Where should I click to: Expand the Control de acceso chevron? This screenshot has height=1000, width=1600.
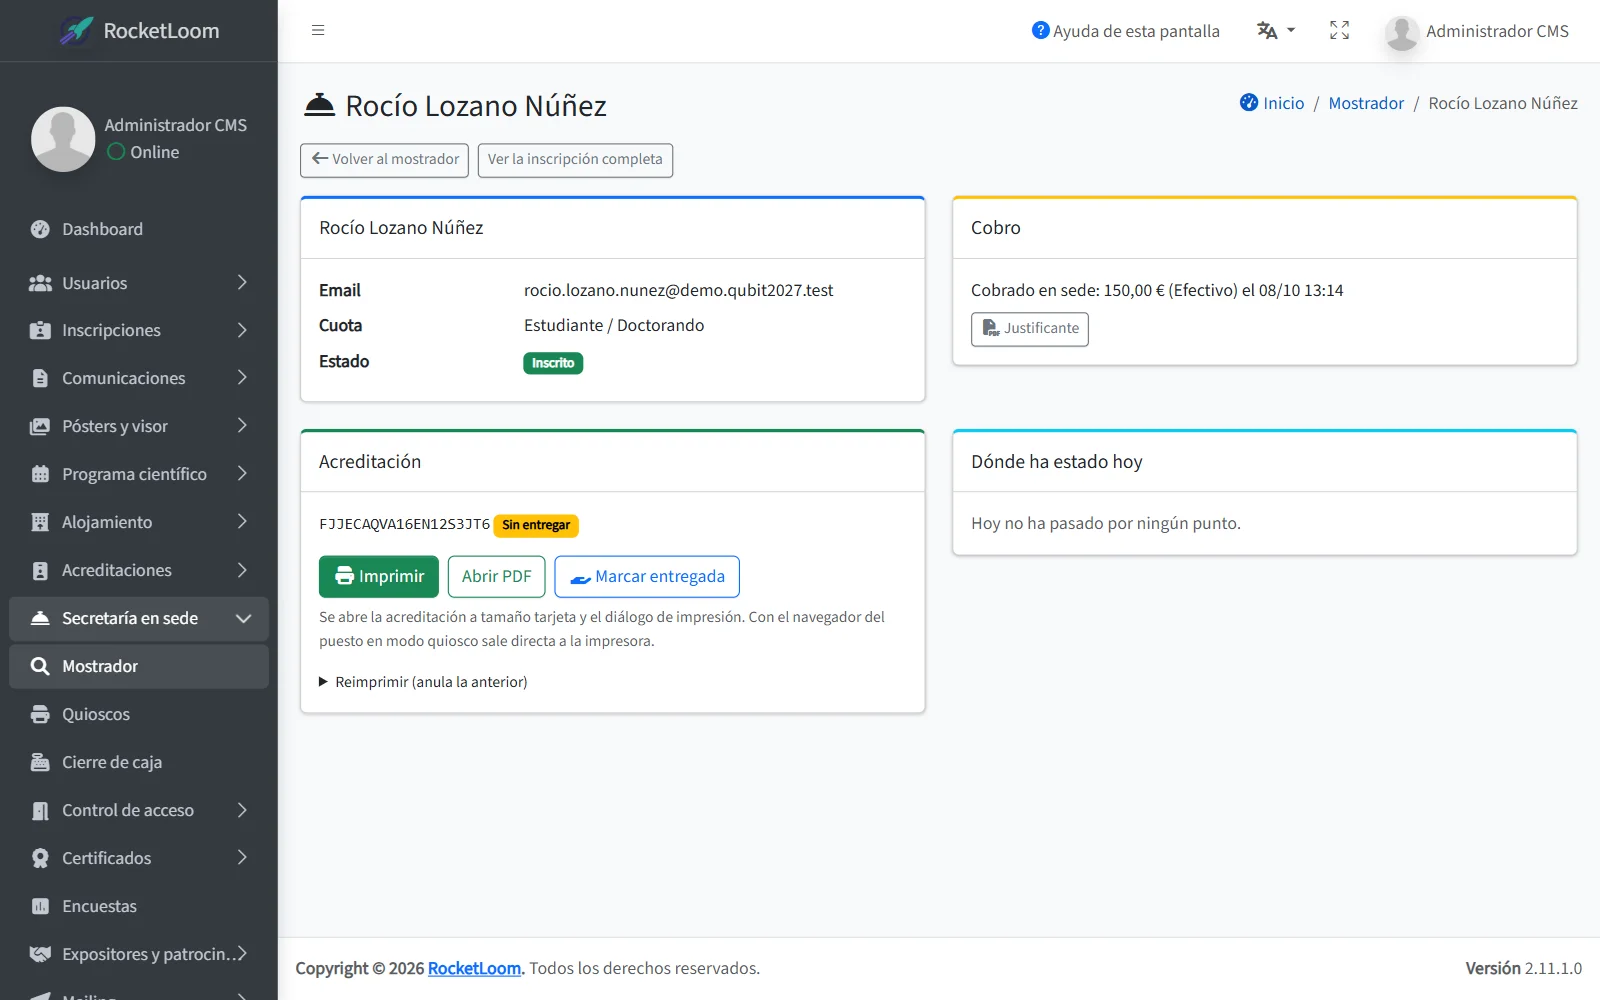coord(242,810)
